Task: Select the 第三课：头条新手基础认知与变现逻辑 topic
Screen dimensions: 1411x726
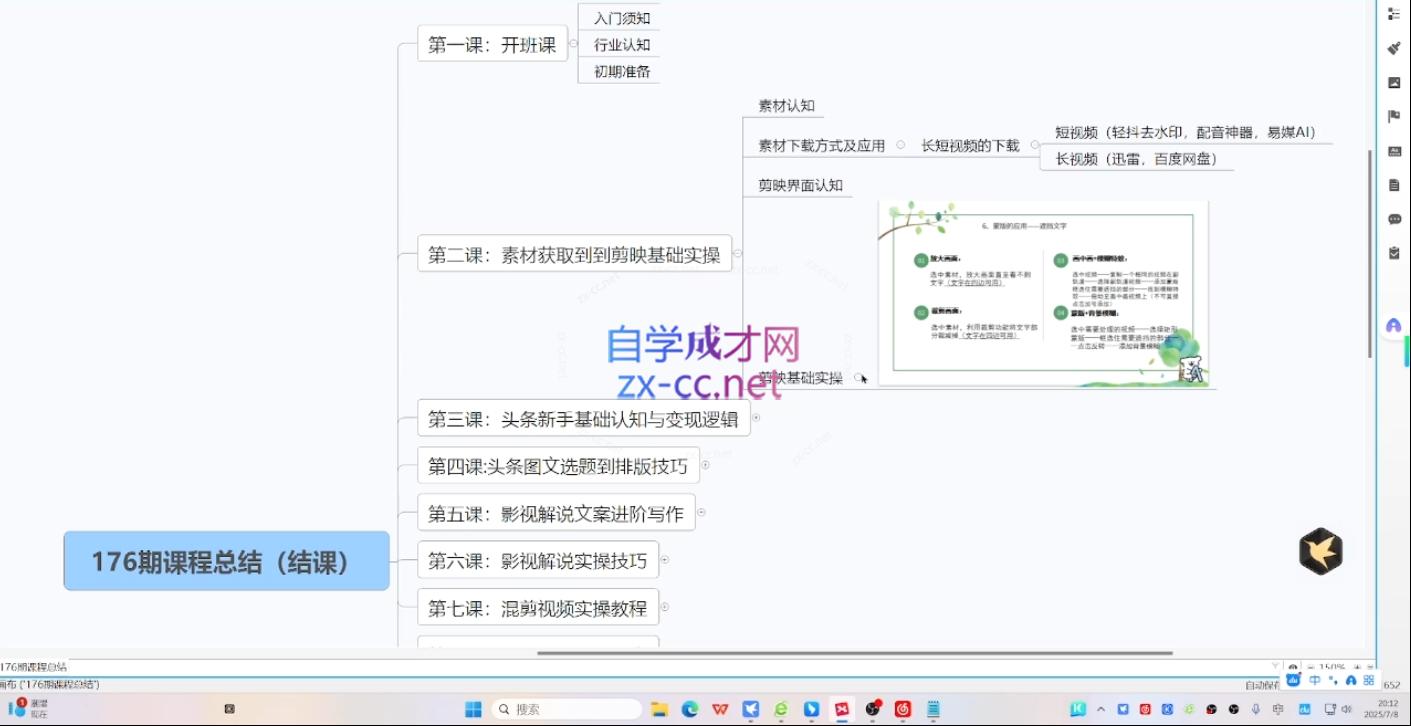Action: pyautogui.click(x=583, y=418)
